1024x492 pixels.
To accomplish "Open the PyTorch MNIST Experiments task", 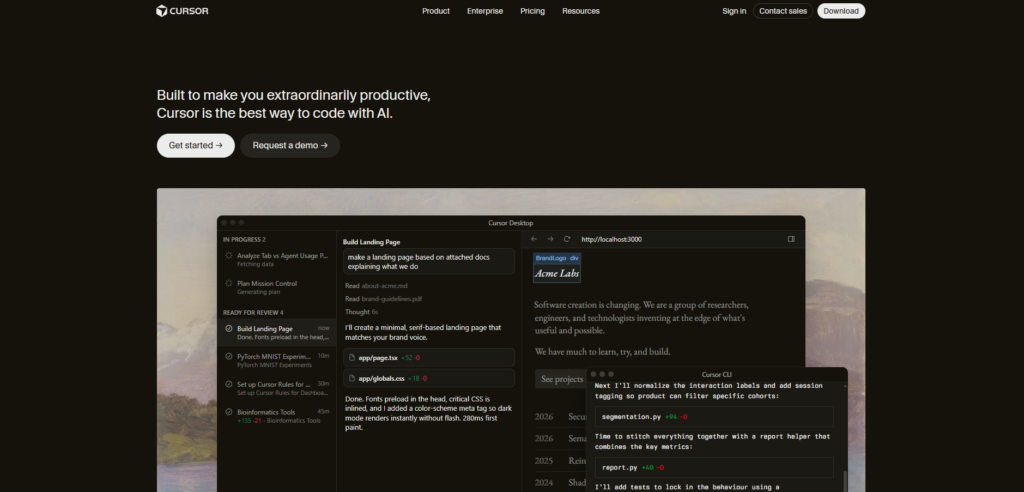I will coord(277,361).
